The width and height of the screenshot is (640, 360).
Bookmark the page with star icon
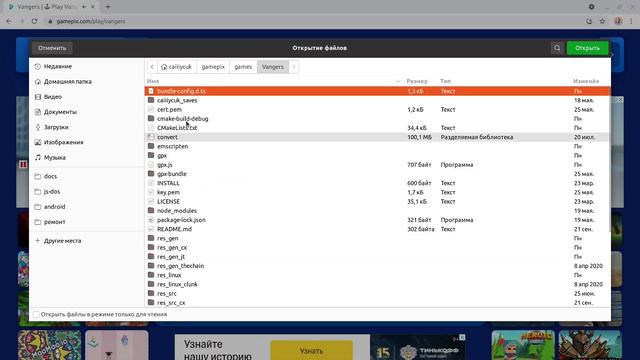click(602, 21)
